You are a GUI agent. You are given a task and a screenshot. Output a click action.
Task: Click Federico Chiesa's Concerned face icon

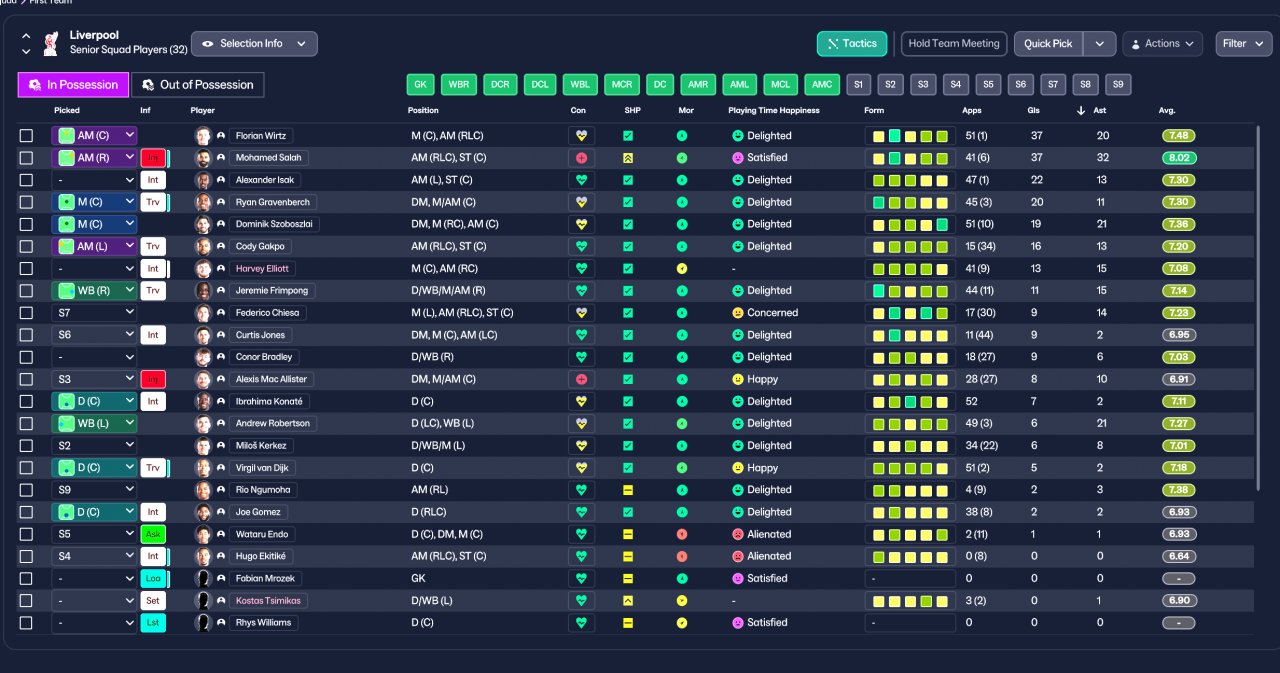coord(738,313)
